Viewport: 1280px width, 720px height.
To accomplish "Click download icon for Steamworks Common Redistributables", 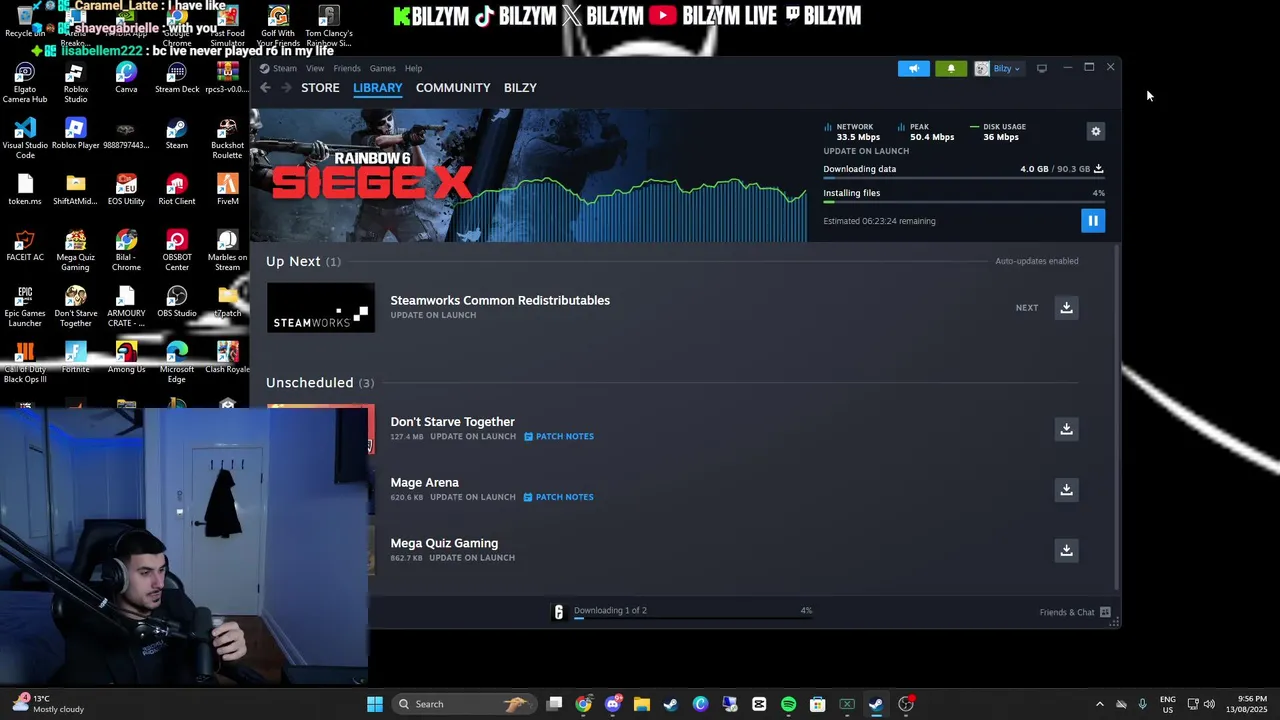I will pyautogui.click(x=1066, y=308).
